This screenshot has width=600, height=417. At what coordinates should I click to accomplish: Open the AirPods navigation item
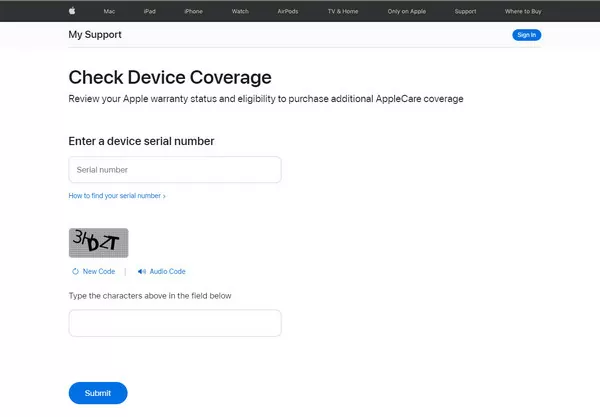[x=287, y=11]
